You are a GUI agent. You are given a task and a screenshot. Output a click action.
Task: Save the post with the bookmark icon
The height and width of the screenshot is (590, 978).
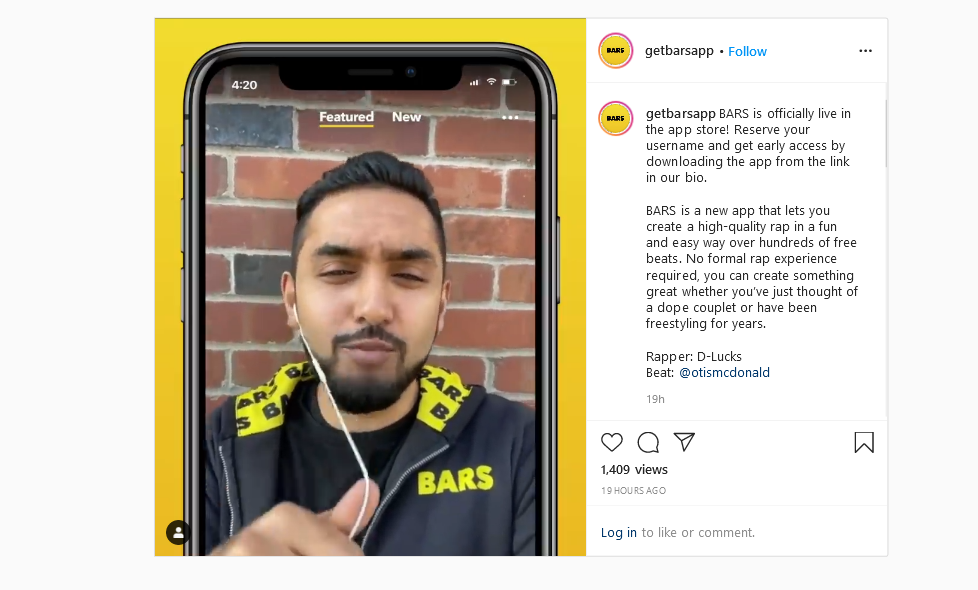(864, 442)
